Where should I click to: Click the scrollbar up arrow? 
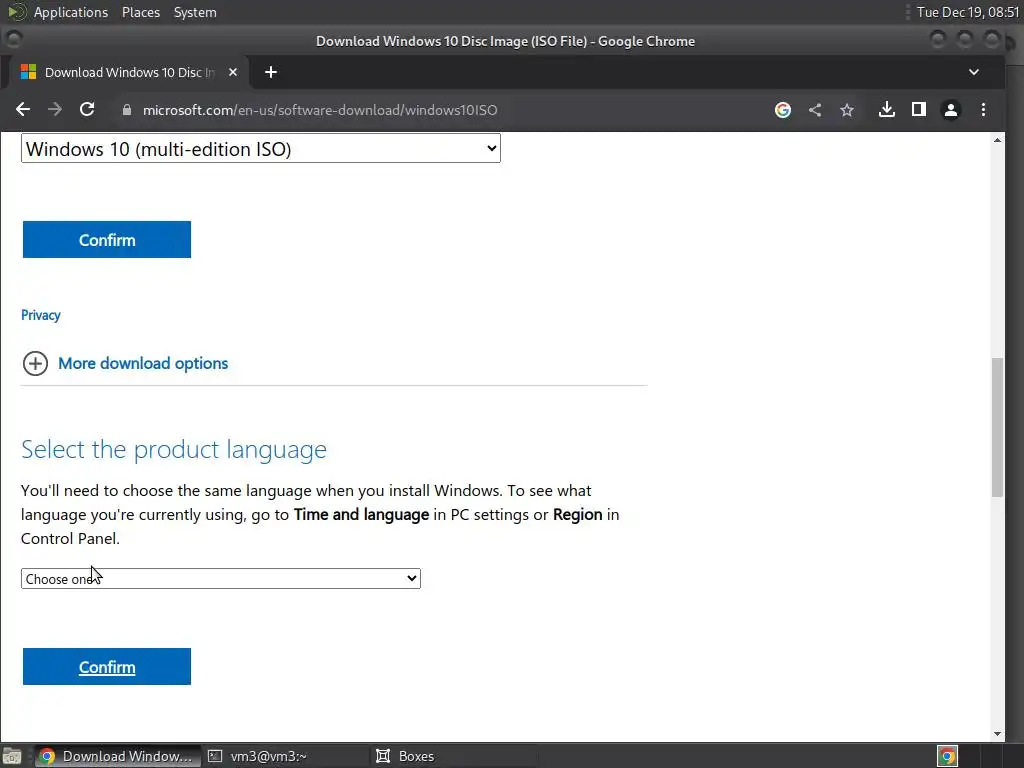click(x=997, y=140)
